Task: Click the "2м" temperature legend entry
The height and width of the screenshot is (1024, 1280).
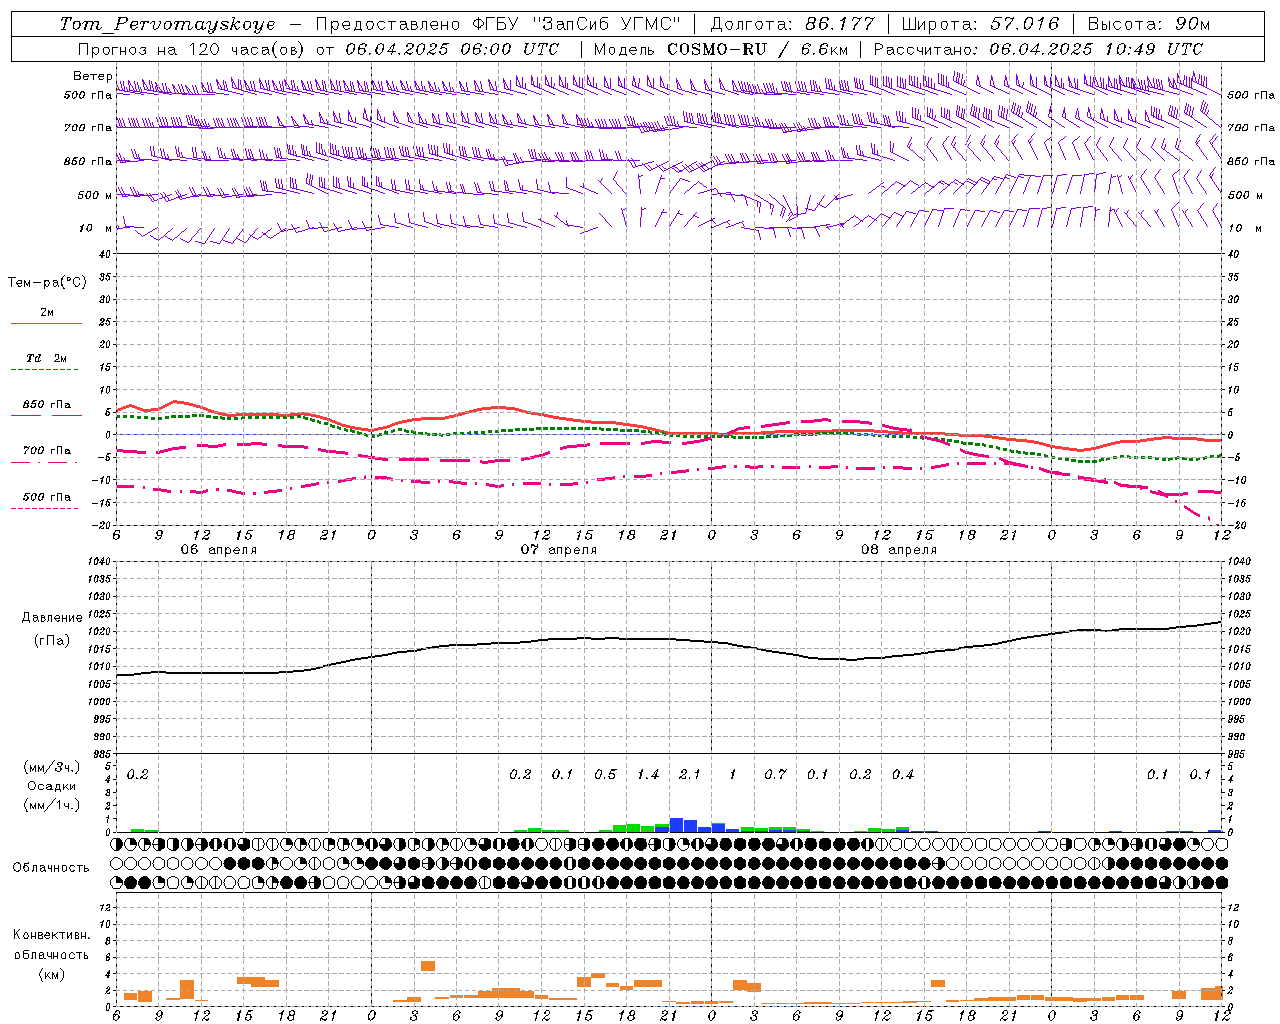Action: [x=47, y=312]
